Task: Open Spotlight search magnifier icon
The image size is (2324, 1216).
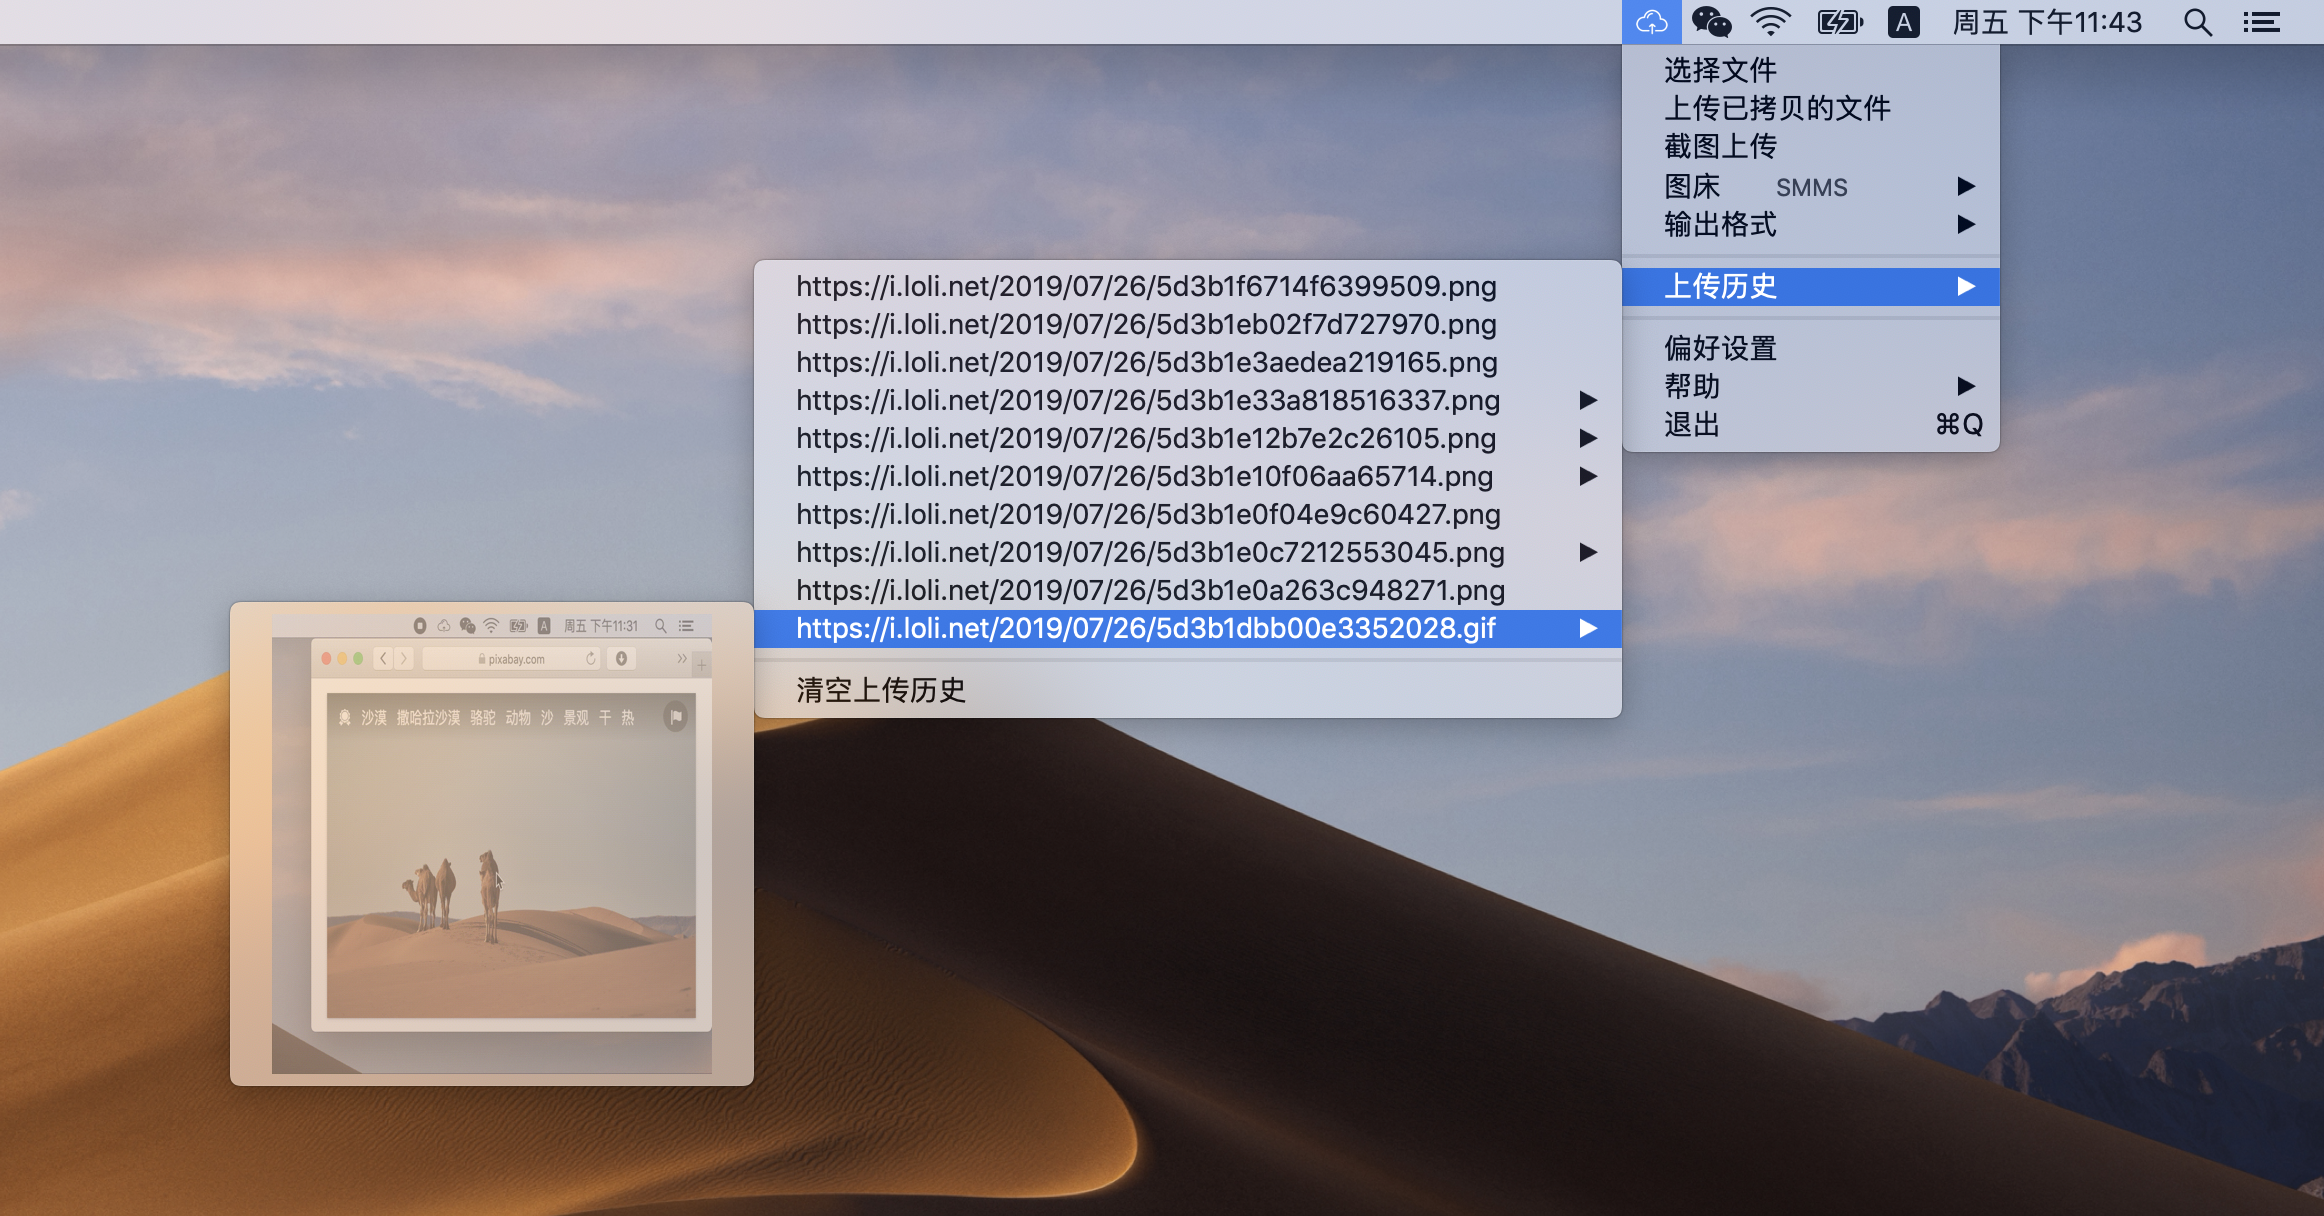Action: pyautogui.click(x=2197, y=22)
